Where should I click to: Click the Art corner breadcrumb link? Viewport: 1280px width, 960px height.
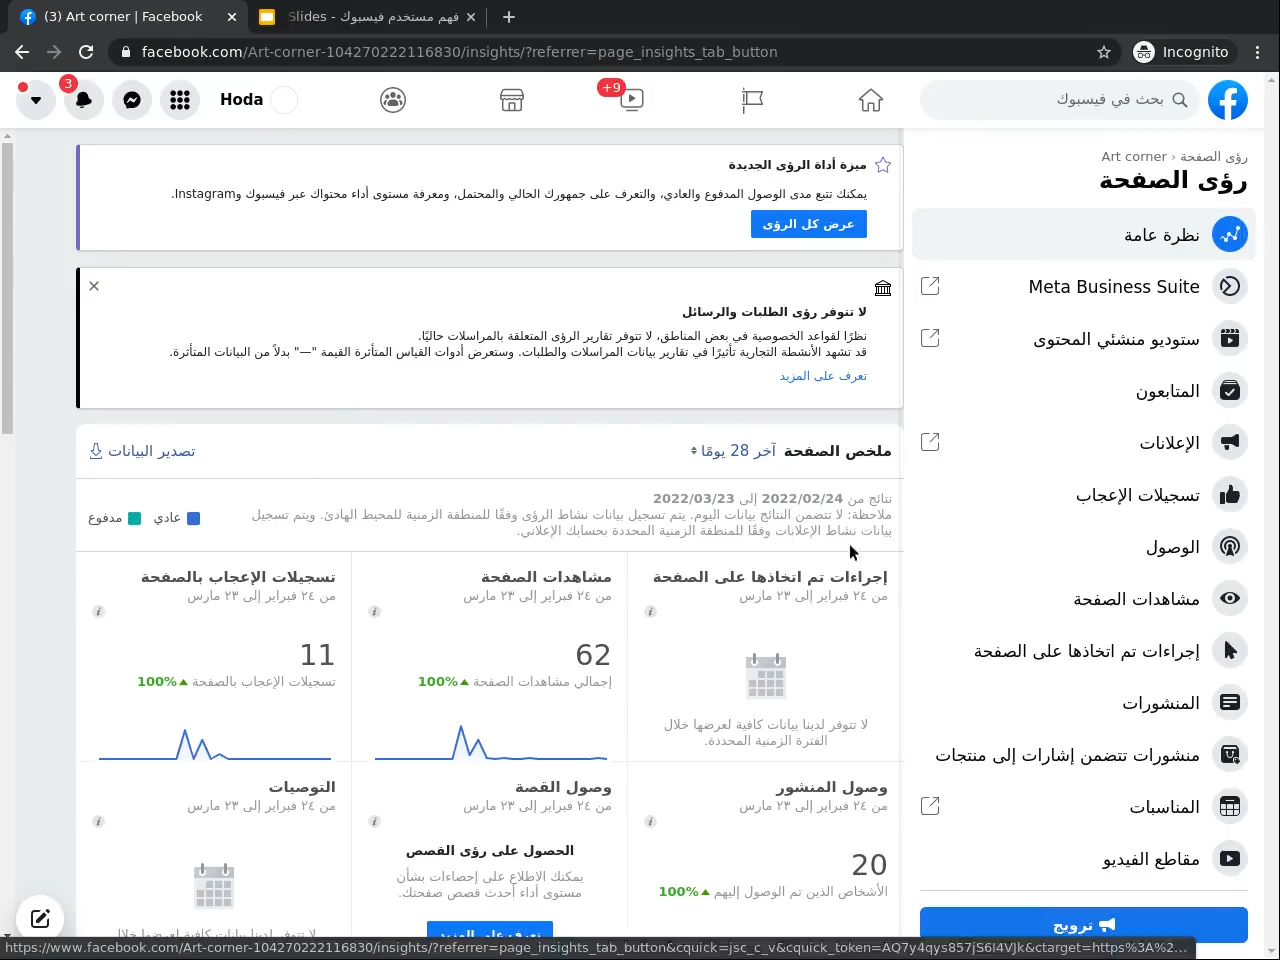(x=1133, y=157)
